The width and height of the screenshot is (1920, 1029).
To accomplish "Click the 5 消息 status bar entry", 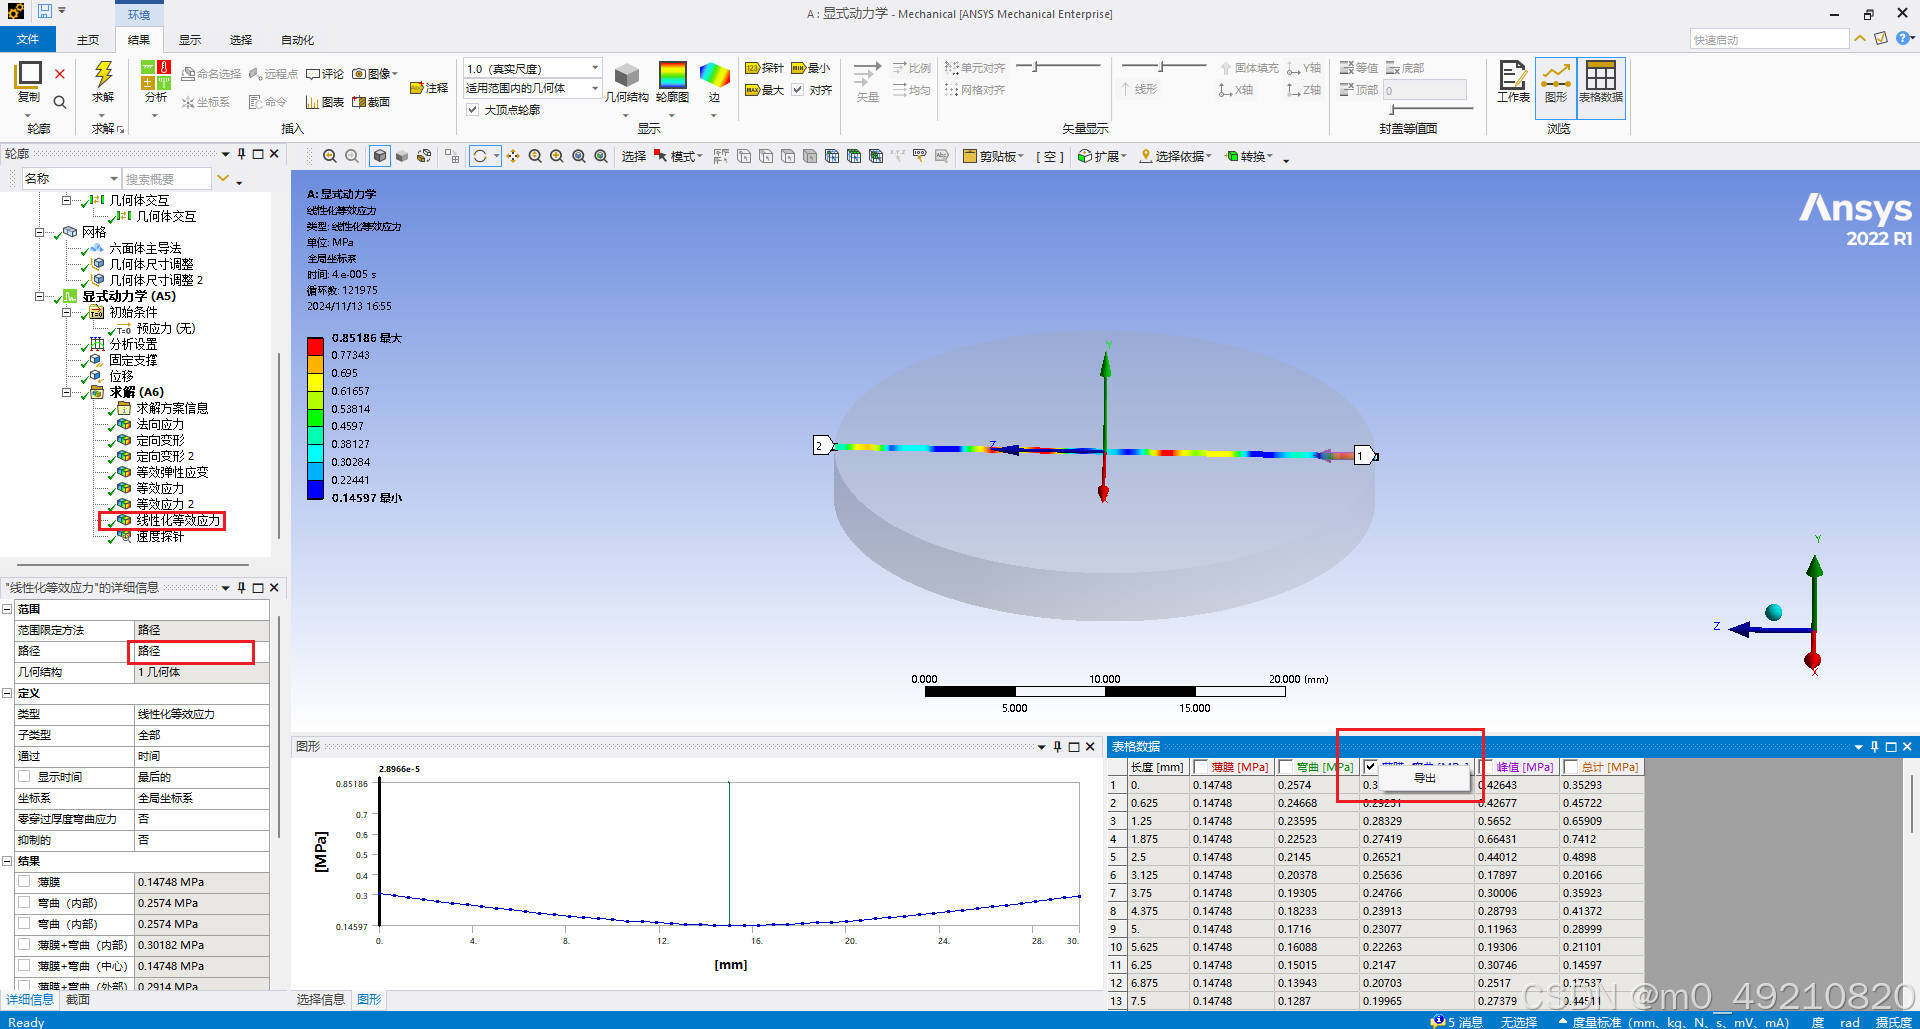I will pyautogui.click(x=1457, y=1021).
